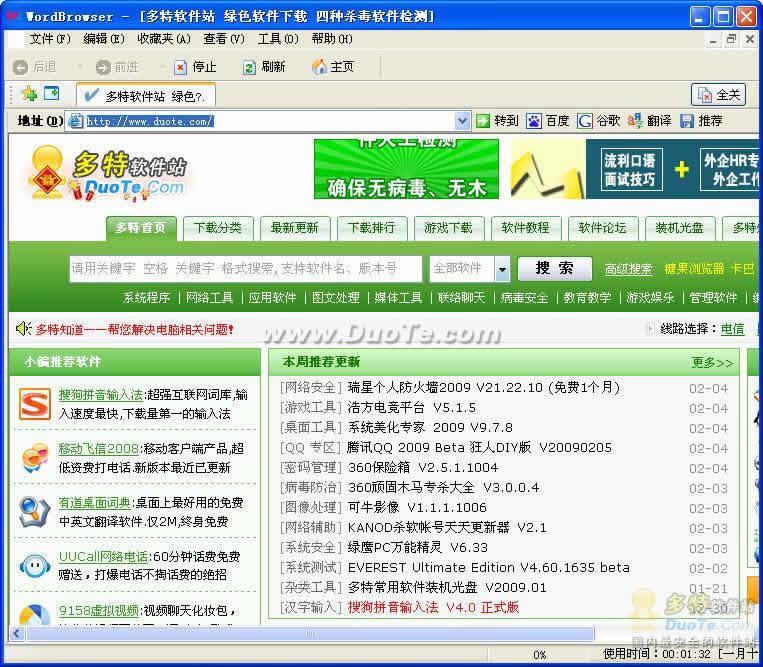The width and height of the screenshot is (763, 667).
Task: Click the 全关 close-all button
Action: 718,94
